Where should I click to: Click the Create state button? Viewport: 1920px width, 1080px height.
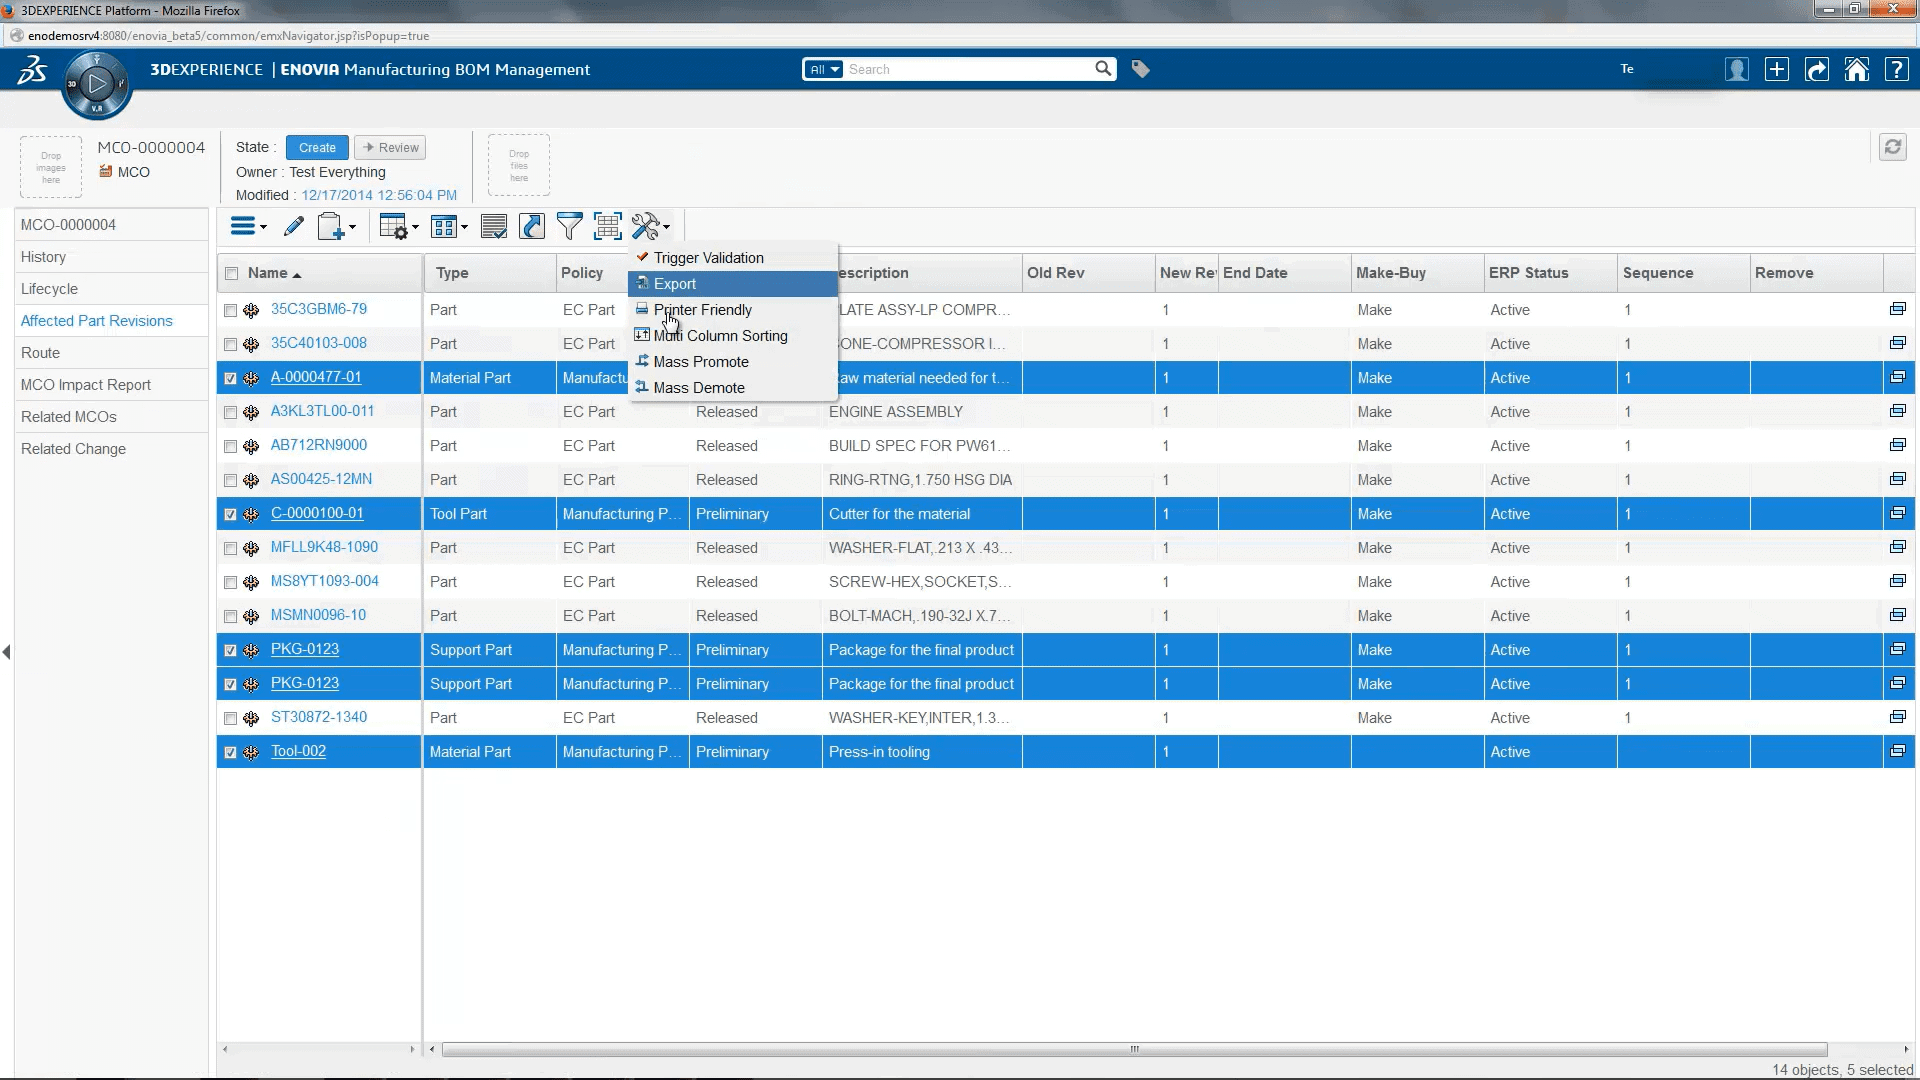point(317,147)
